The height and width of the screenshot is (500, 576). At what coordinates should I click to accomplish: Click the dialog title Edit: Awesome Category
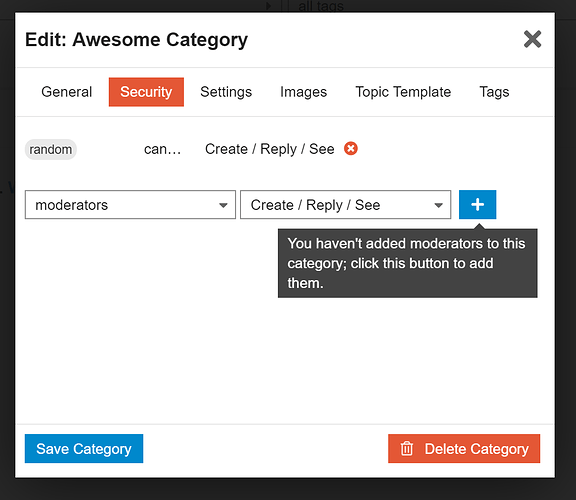(x=136, y=40)
